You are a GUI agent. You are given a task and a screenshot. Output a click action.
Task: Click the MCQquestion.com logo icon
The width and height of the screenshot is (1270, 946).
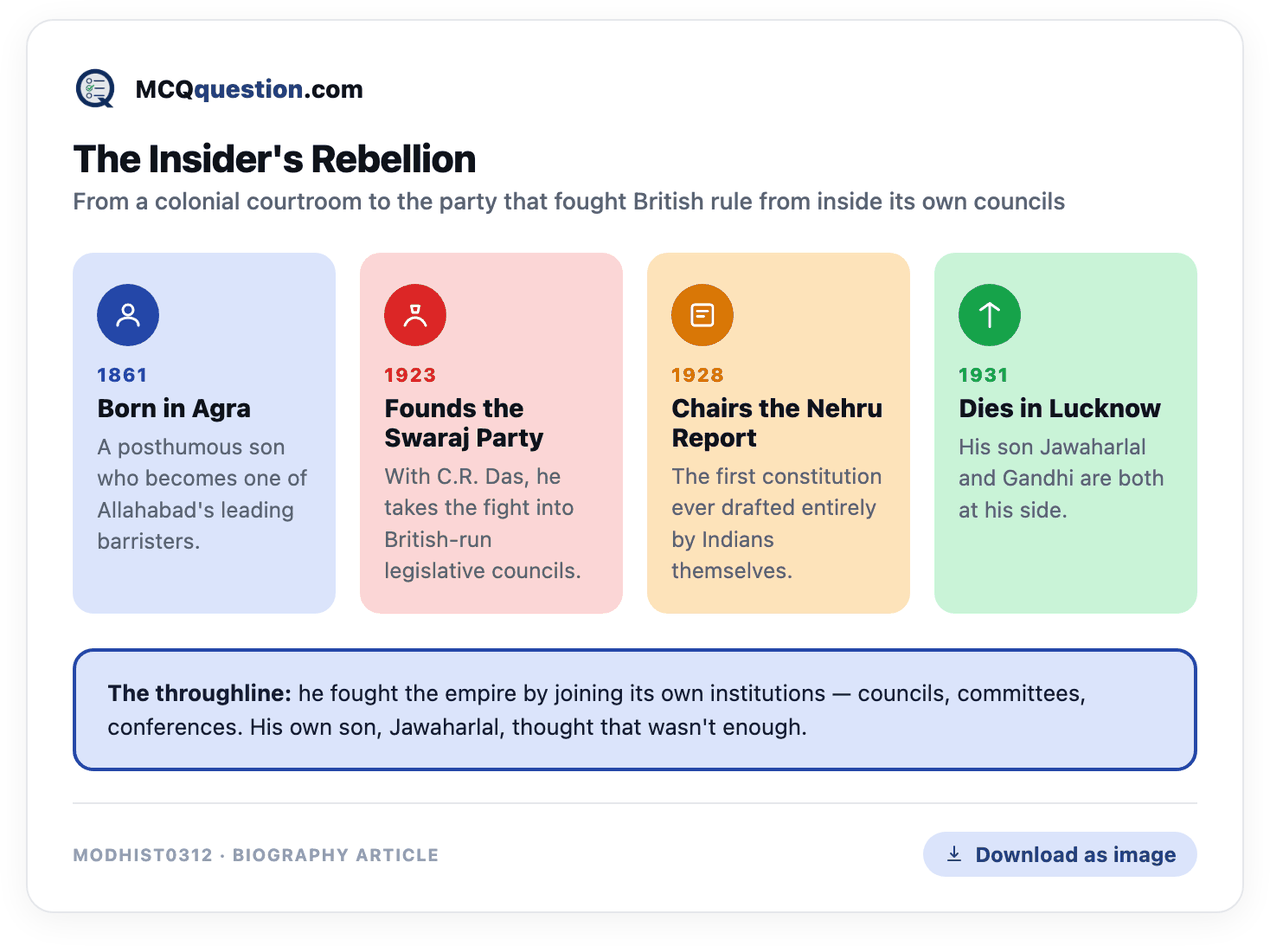(x=96, y=89)
